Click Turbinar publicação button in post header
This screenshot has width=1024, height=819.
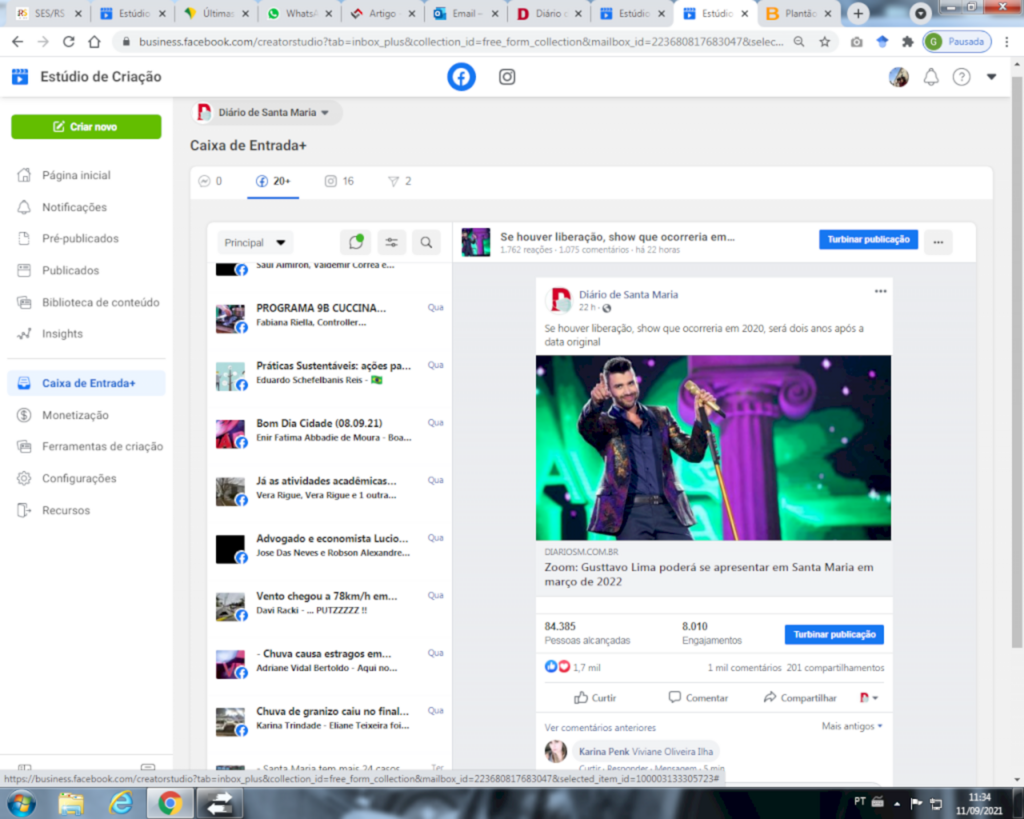869,240
